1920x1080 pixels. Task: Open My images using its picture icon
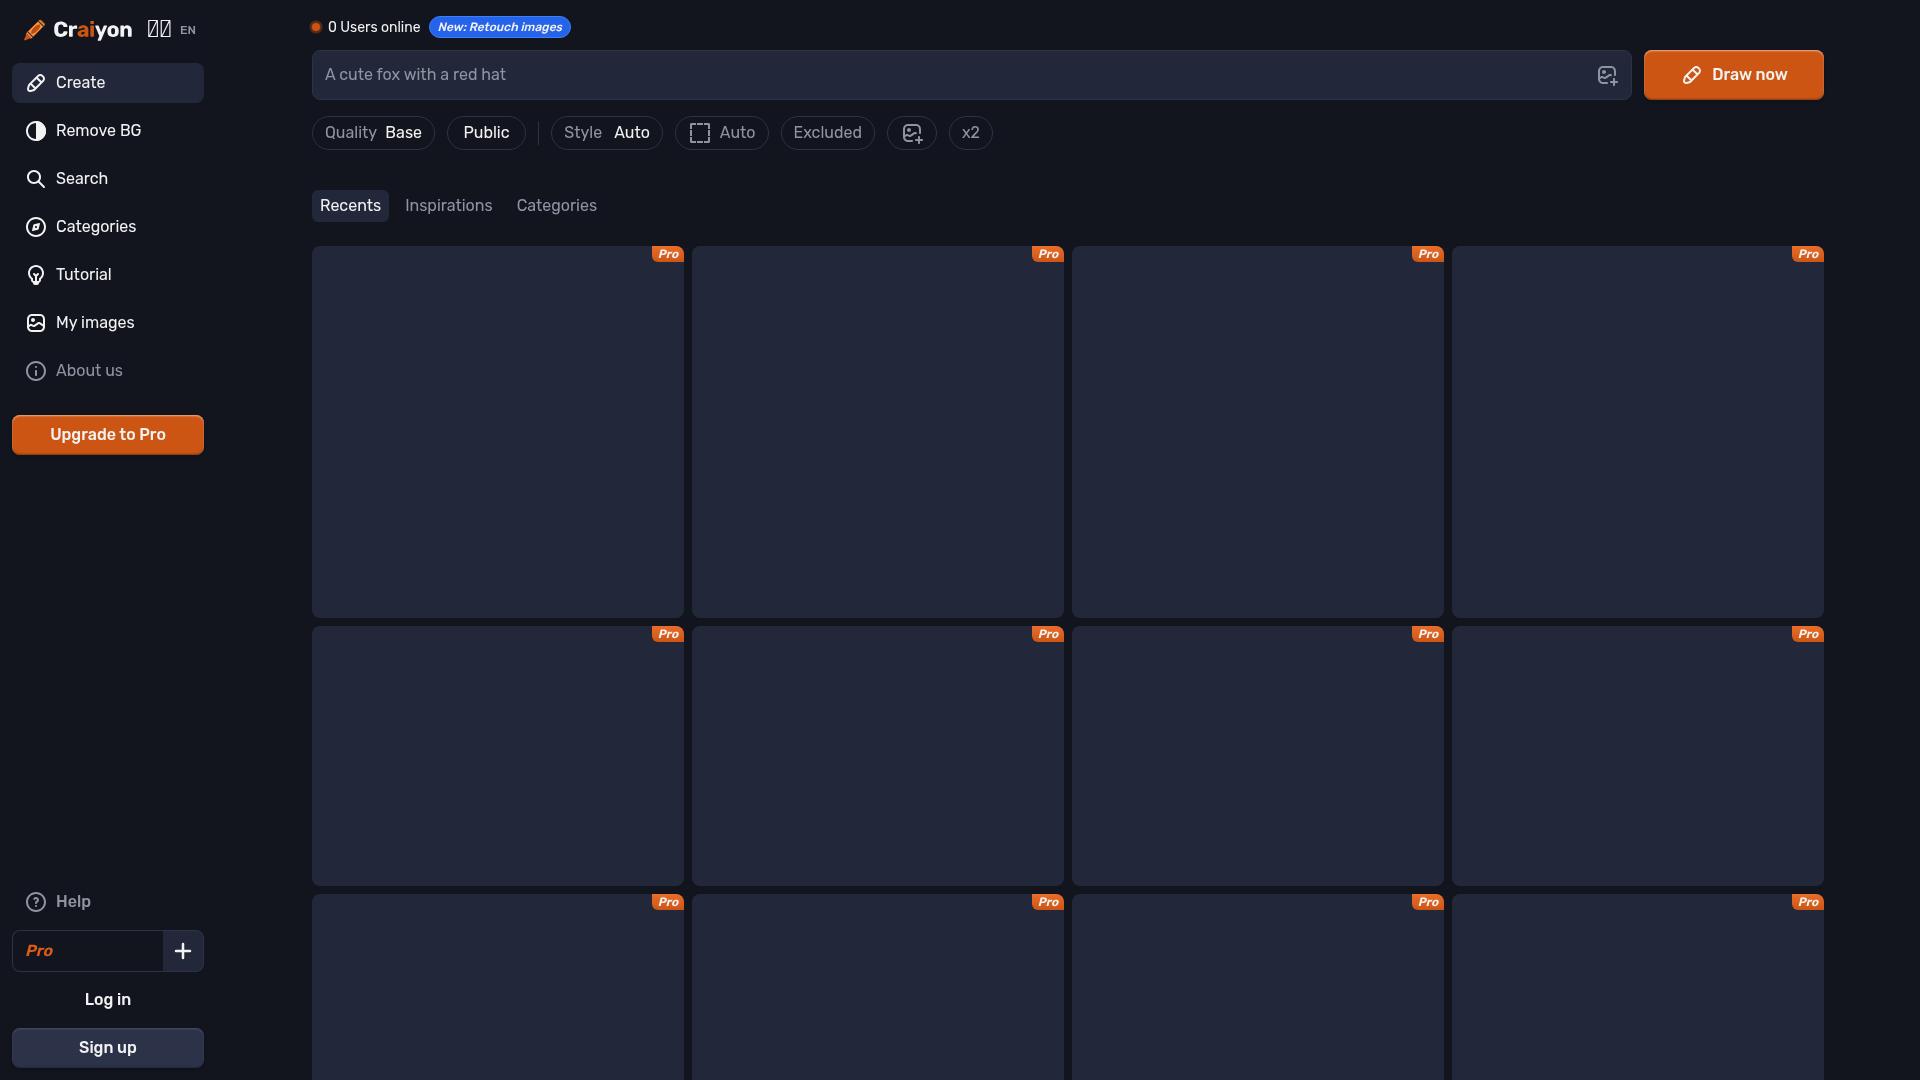tap(36, 322)
